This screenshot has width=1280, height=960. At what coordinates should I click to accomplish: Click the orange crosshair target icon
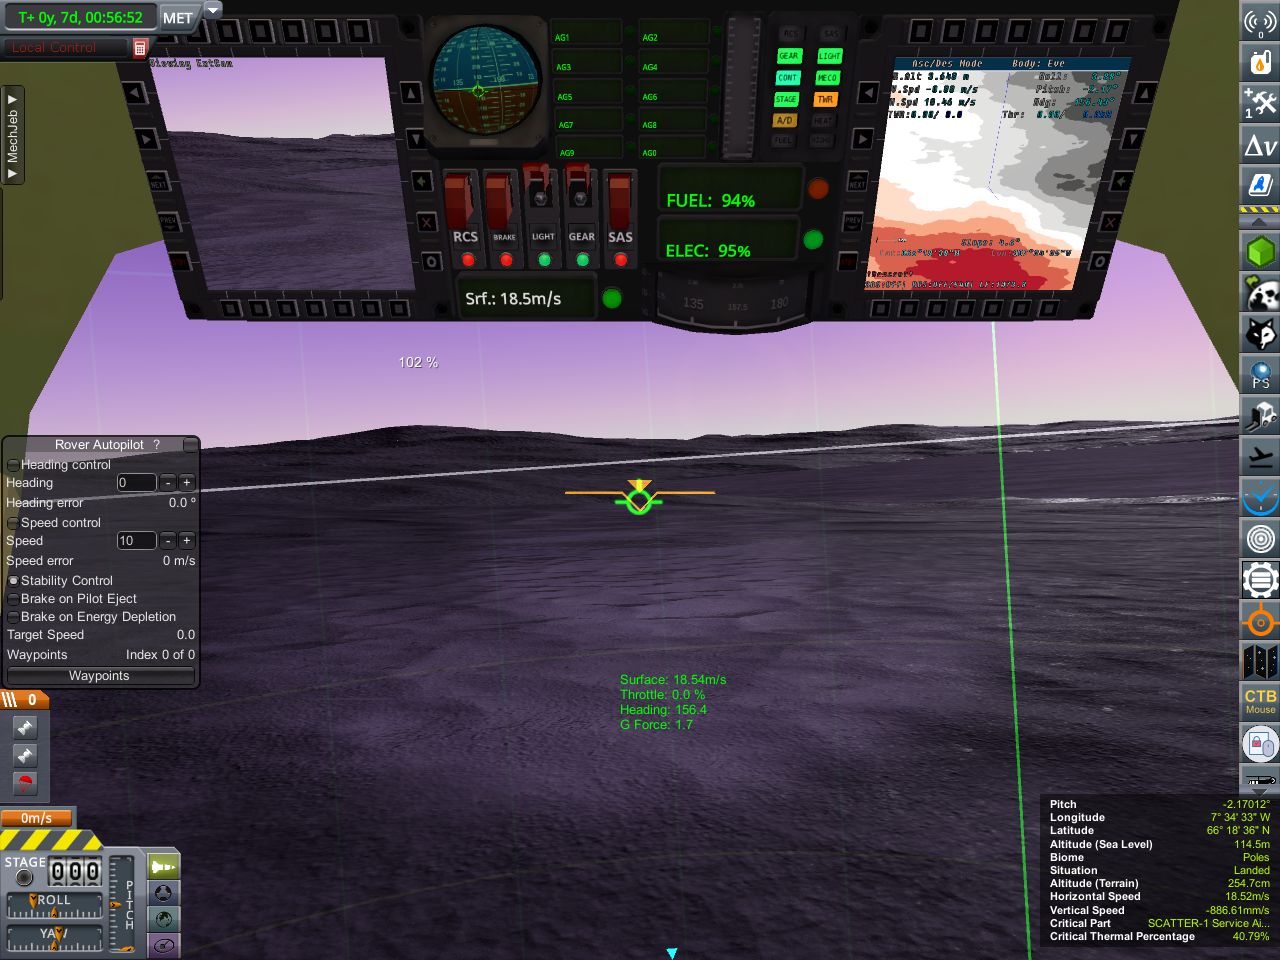[x=1260, y=622]
